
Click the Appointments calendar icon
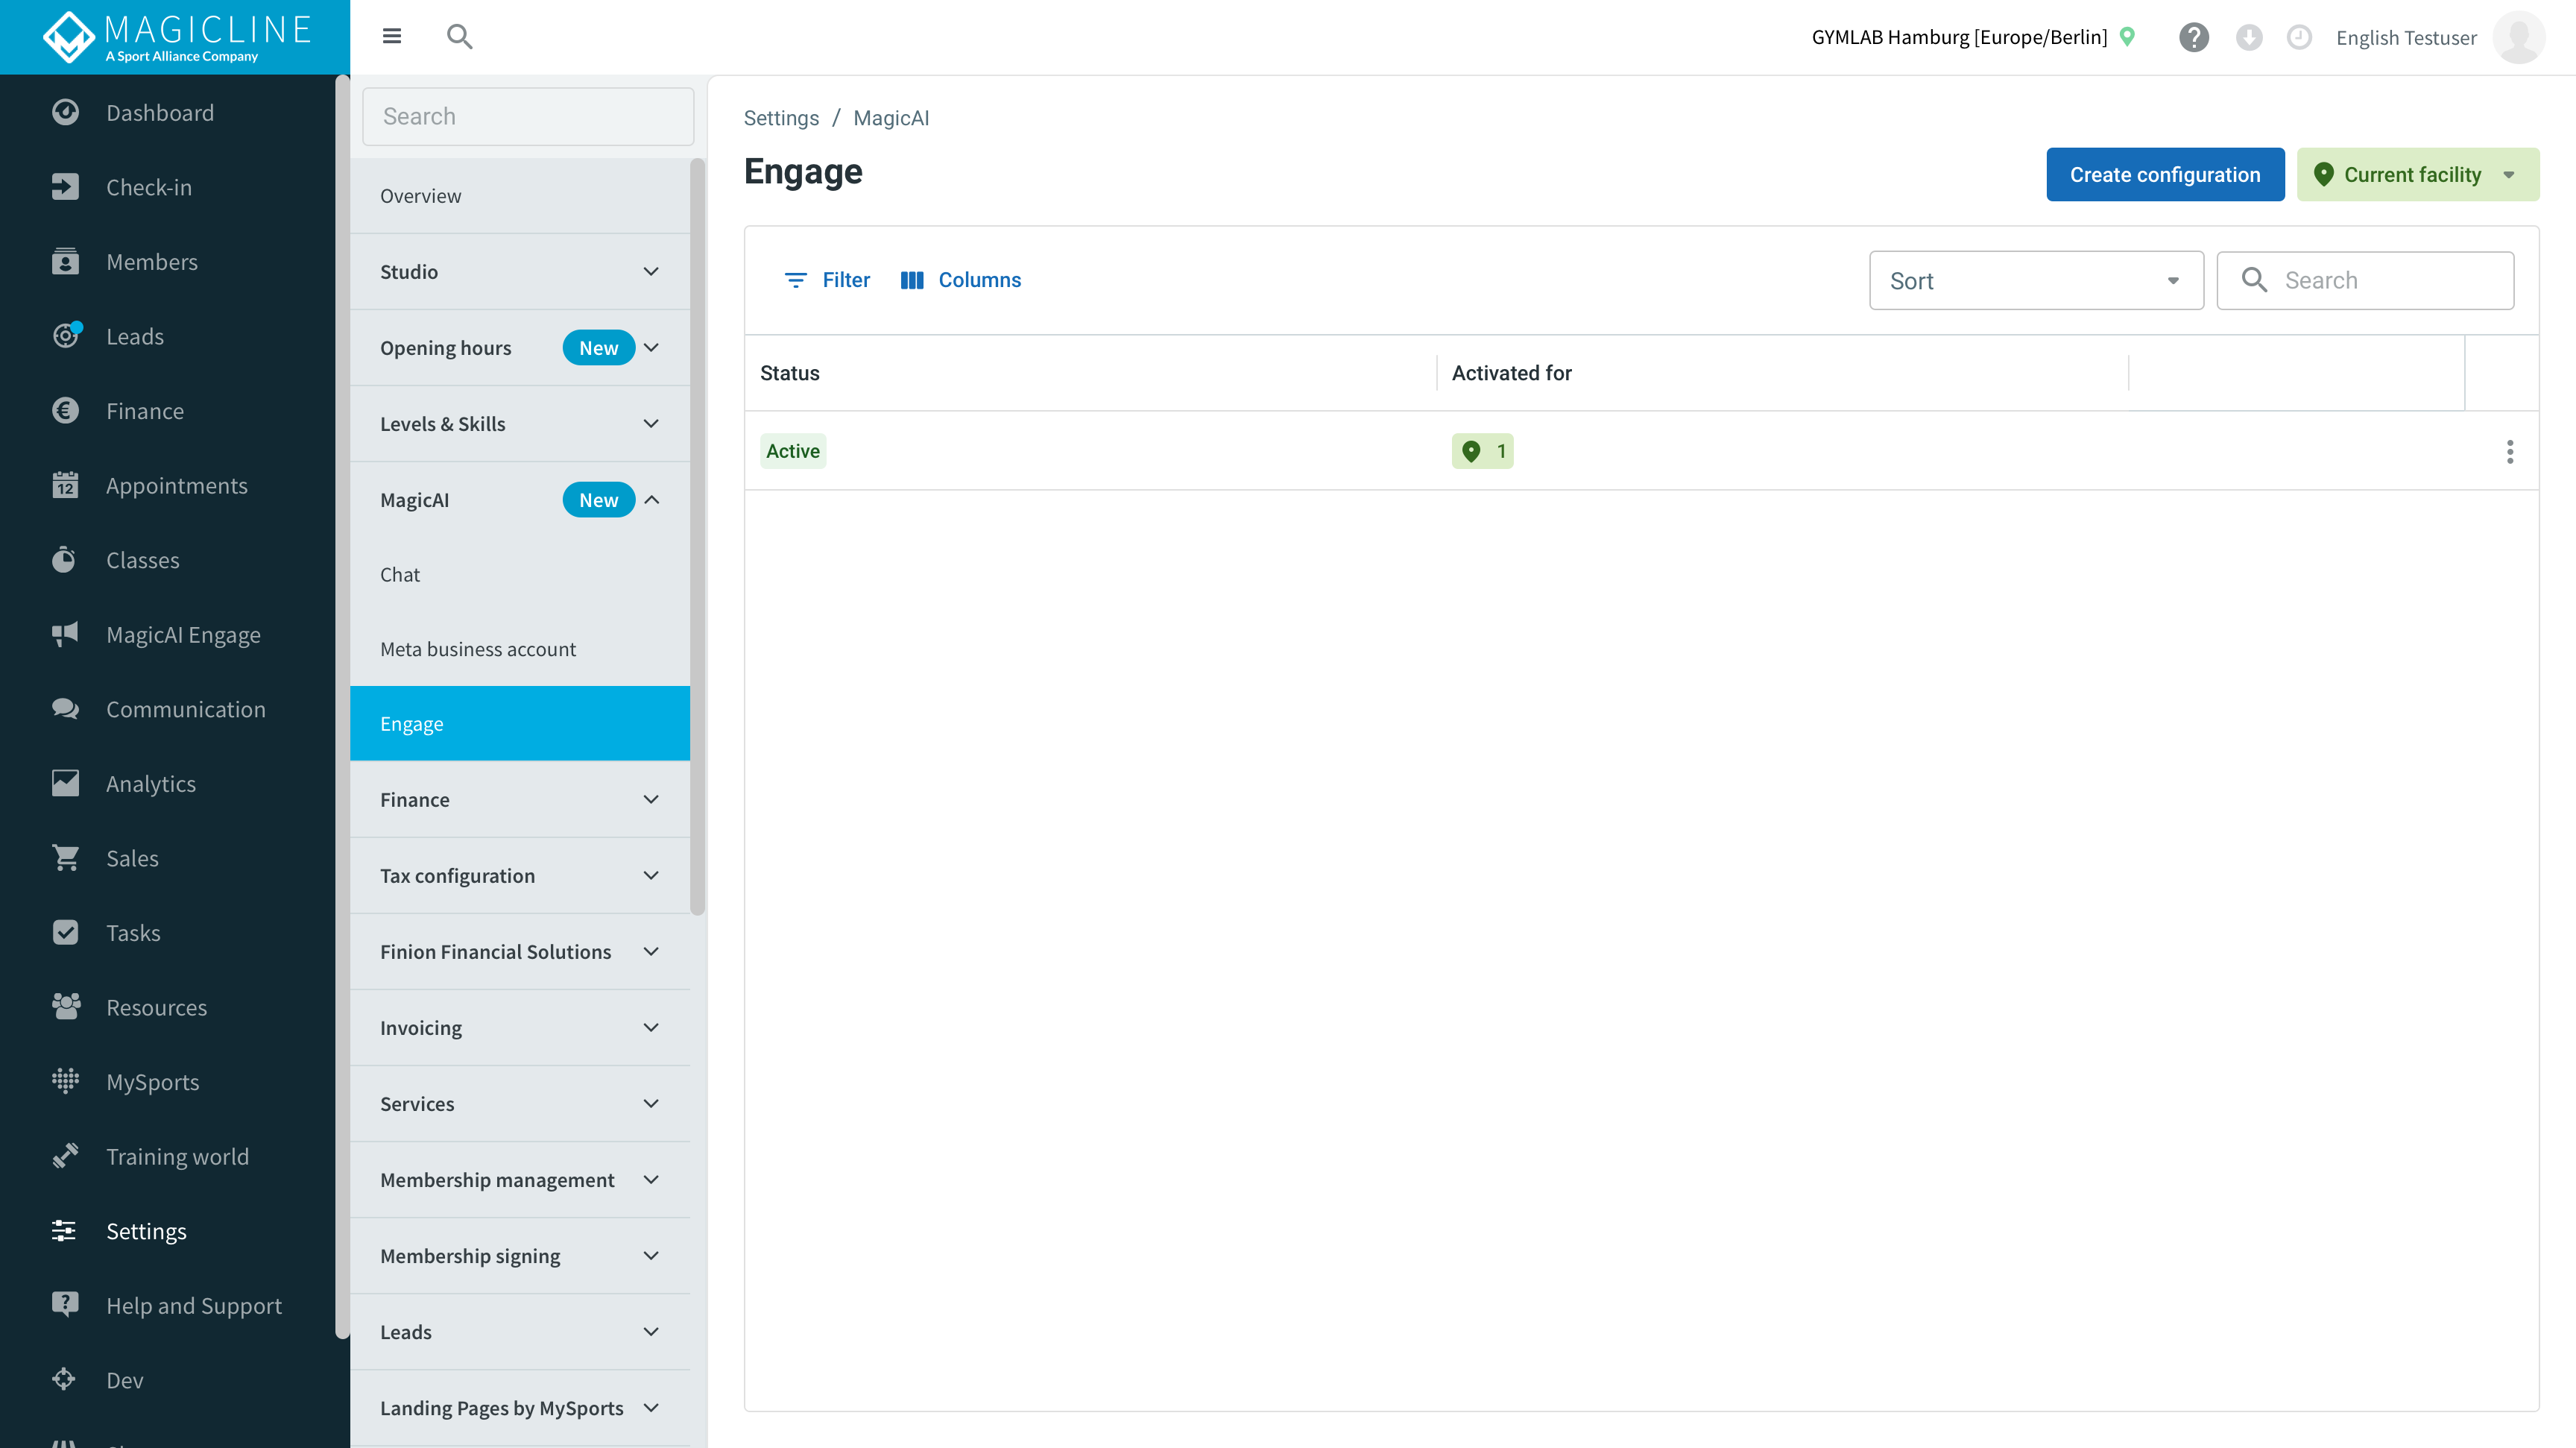pos(65,485)
